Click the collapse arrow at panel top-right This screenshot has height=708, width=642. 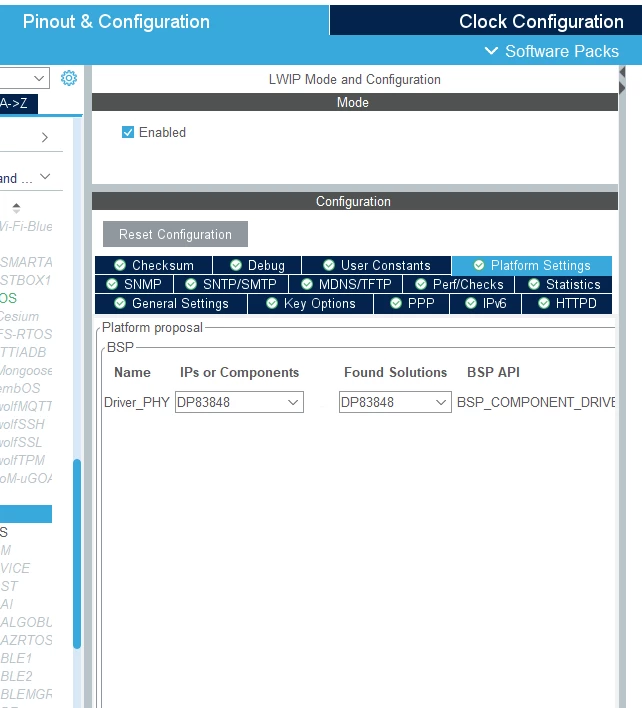coord(622,72)
